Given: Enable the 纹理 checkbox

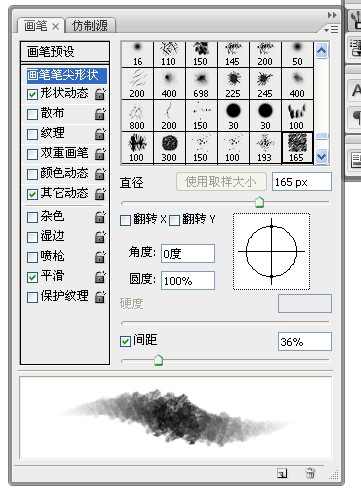Looking at the screenshot, I should [x=32, y=134].
